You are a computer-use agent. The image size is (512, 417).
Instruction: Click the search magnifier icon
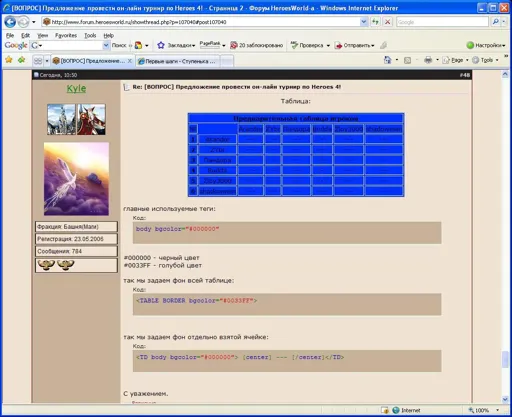(496, 22)
